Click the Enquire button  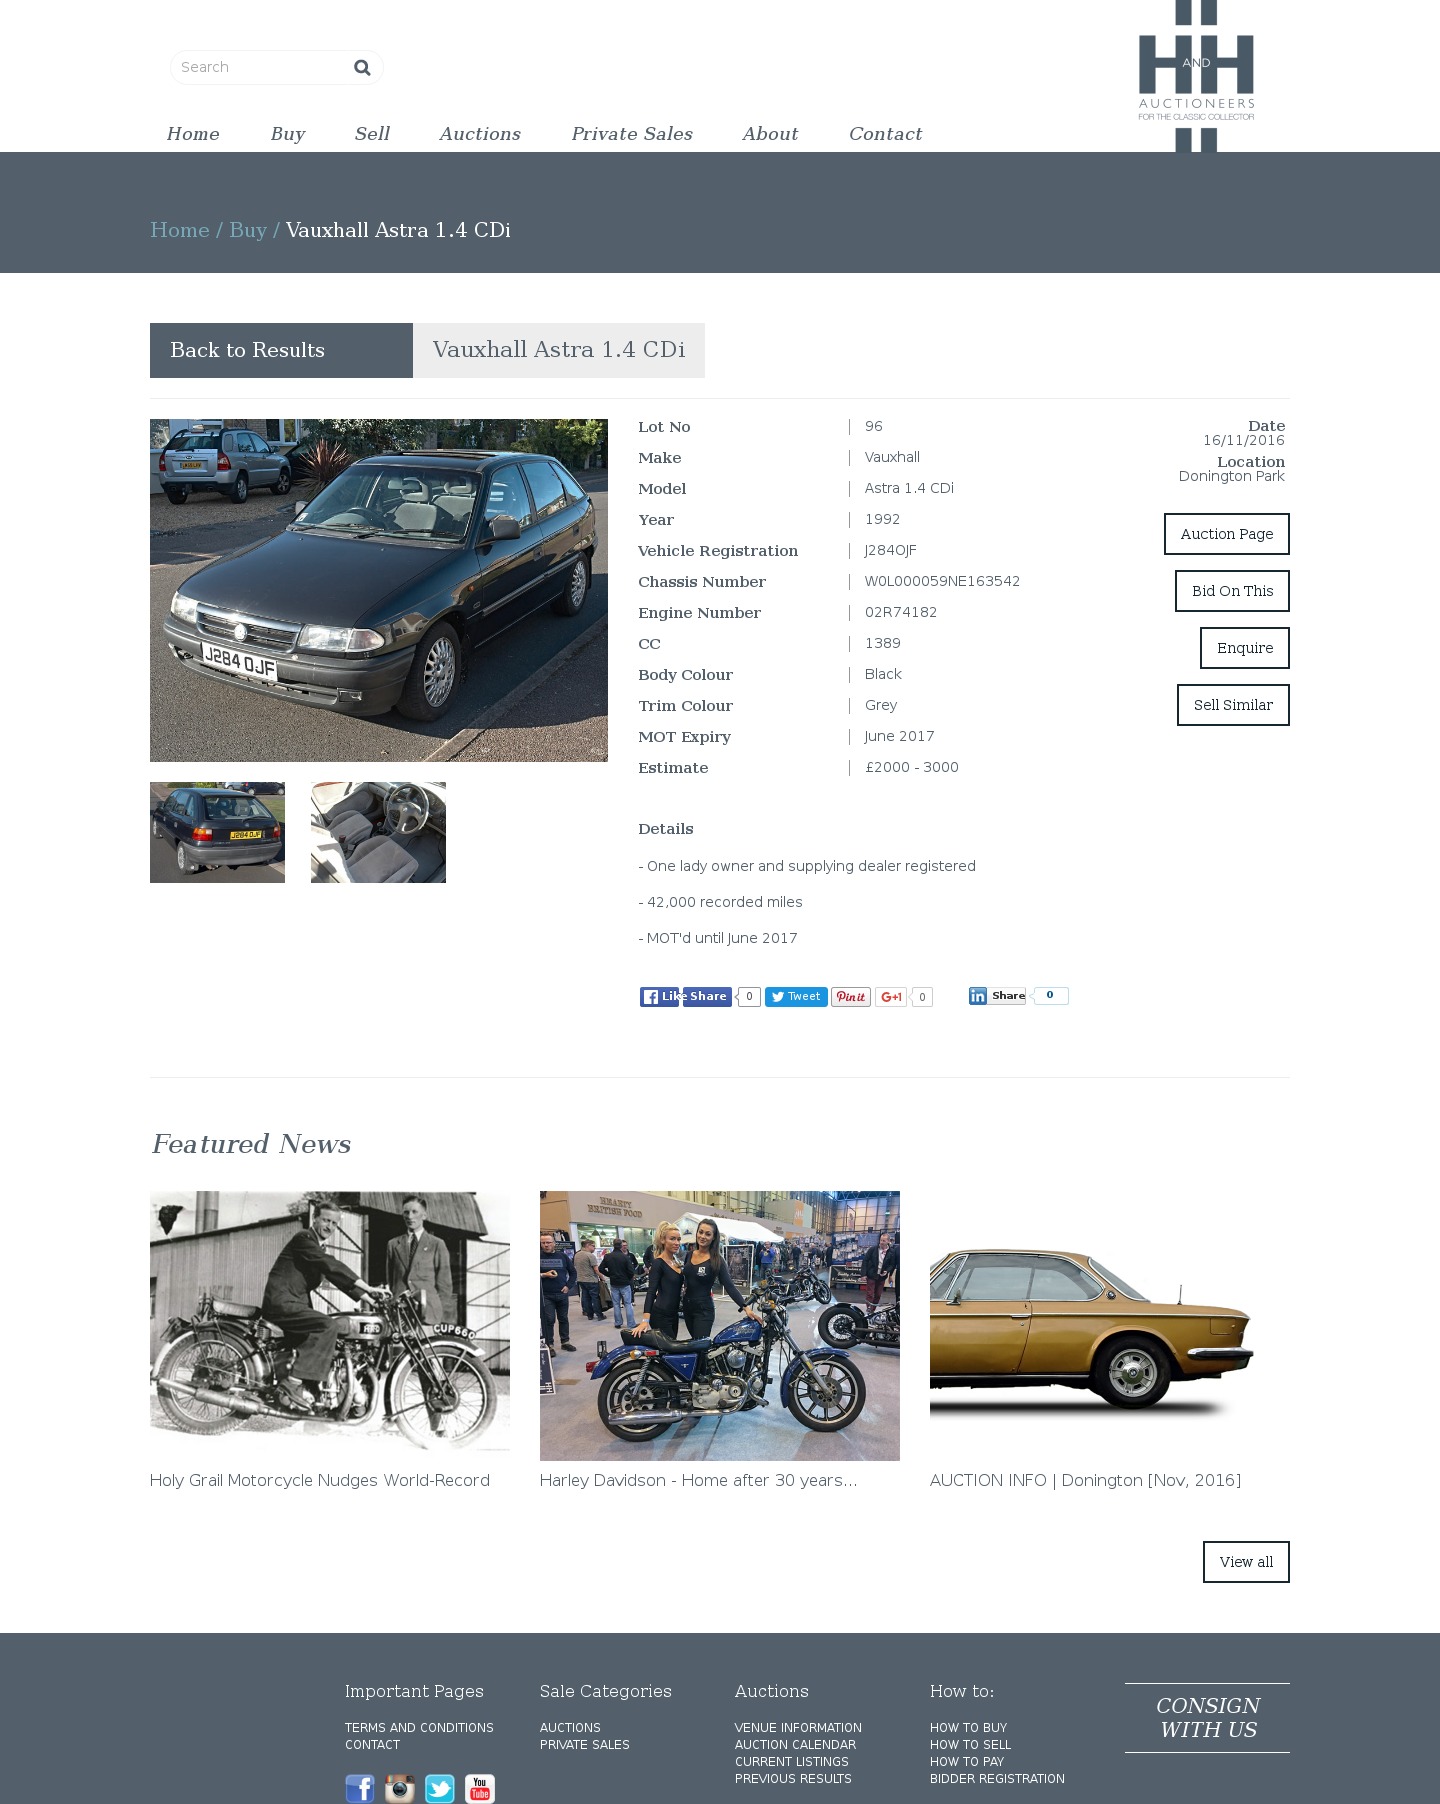click(1245, 648)
